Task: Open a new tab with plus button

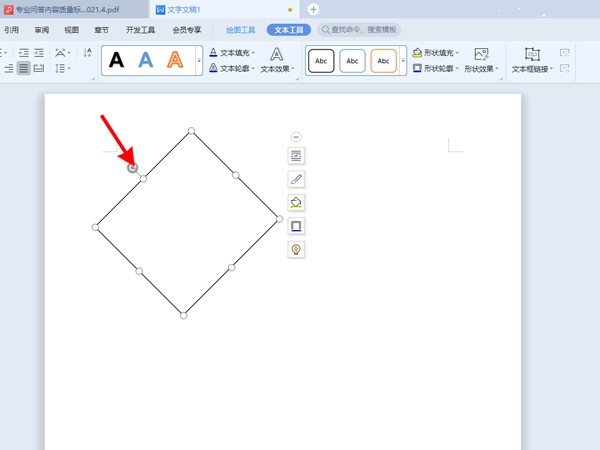Action: pos(313,9)
